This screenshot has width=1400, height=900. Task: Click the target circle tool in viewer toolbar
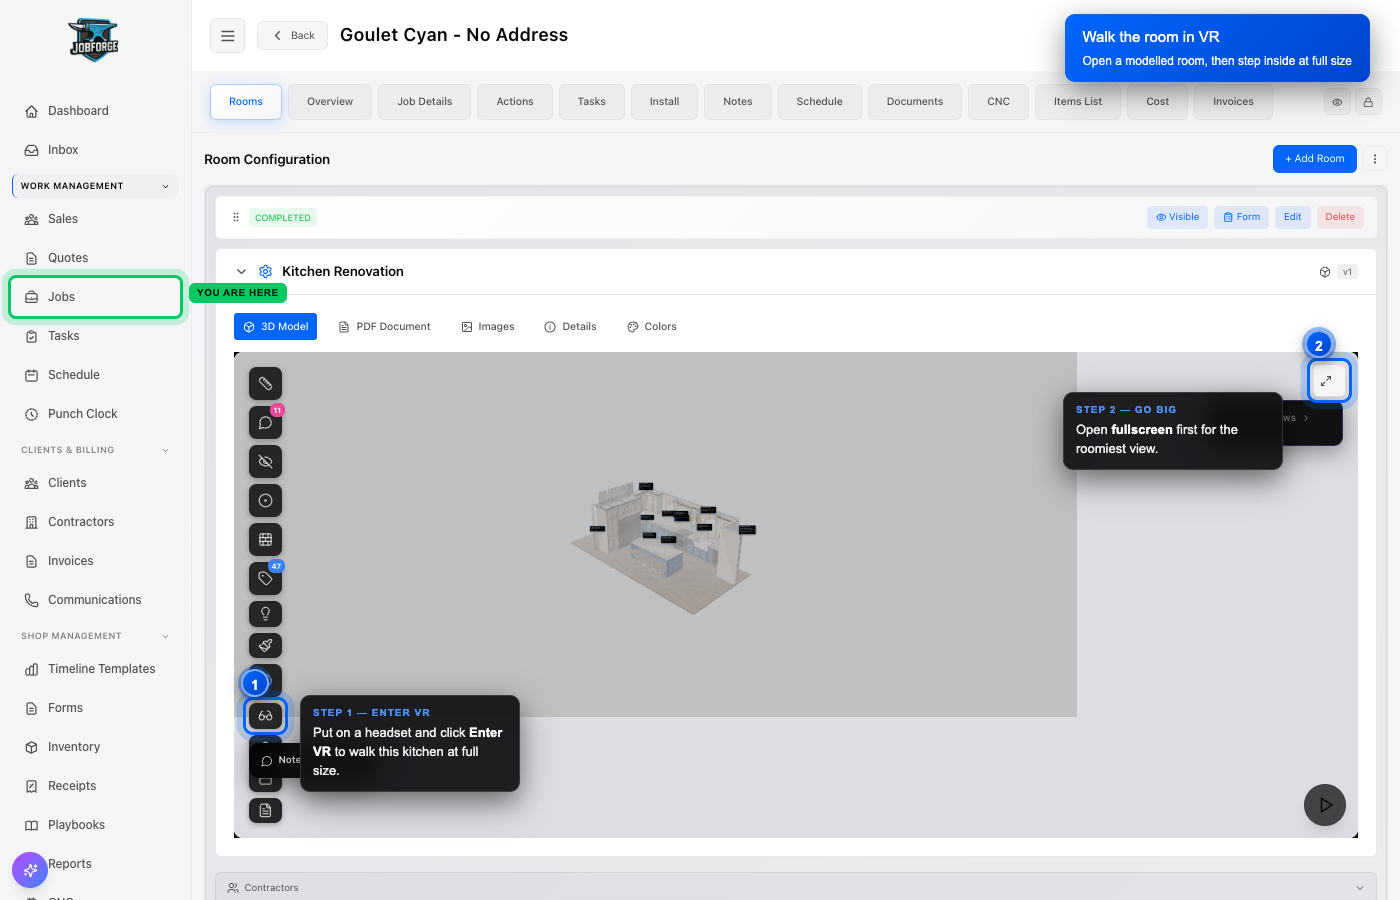[265, 500]
